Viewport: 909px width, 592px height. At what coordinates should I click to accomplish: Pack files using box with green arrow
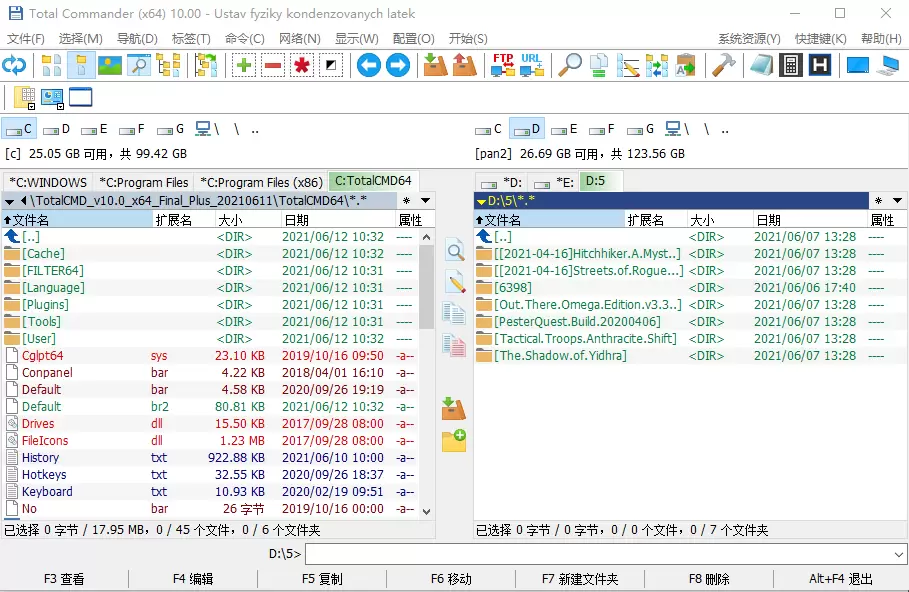(435, 65)
